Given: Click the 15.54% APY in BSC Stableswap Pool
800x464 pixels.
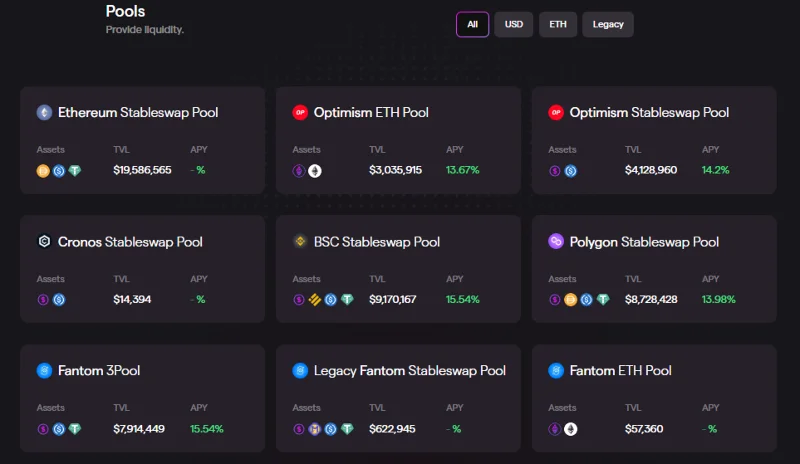Looking at the screenshot, I should pyautogui.click(x=463, y=299).
